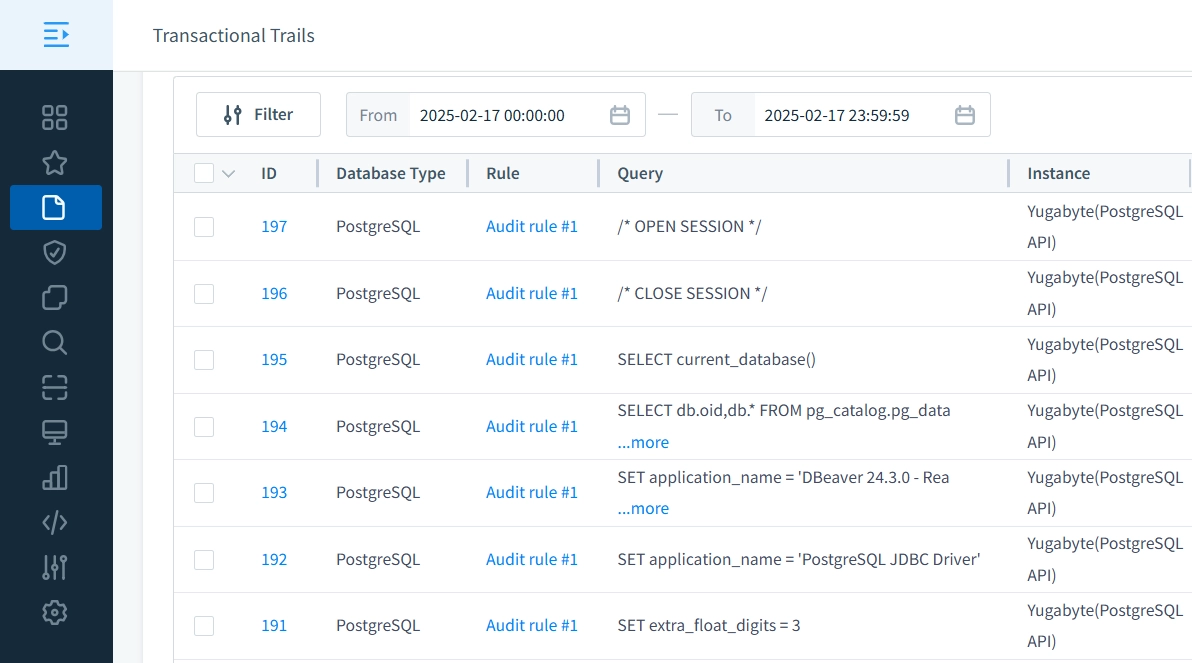
Task: Expand the sidebar menu toggle icon
Action: click(x=56, y=35)
